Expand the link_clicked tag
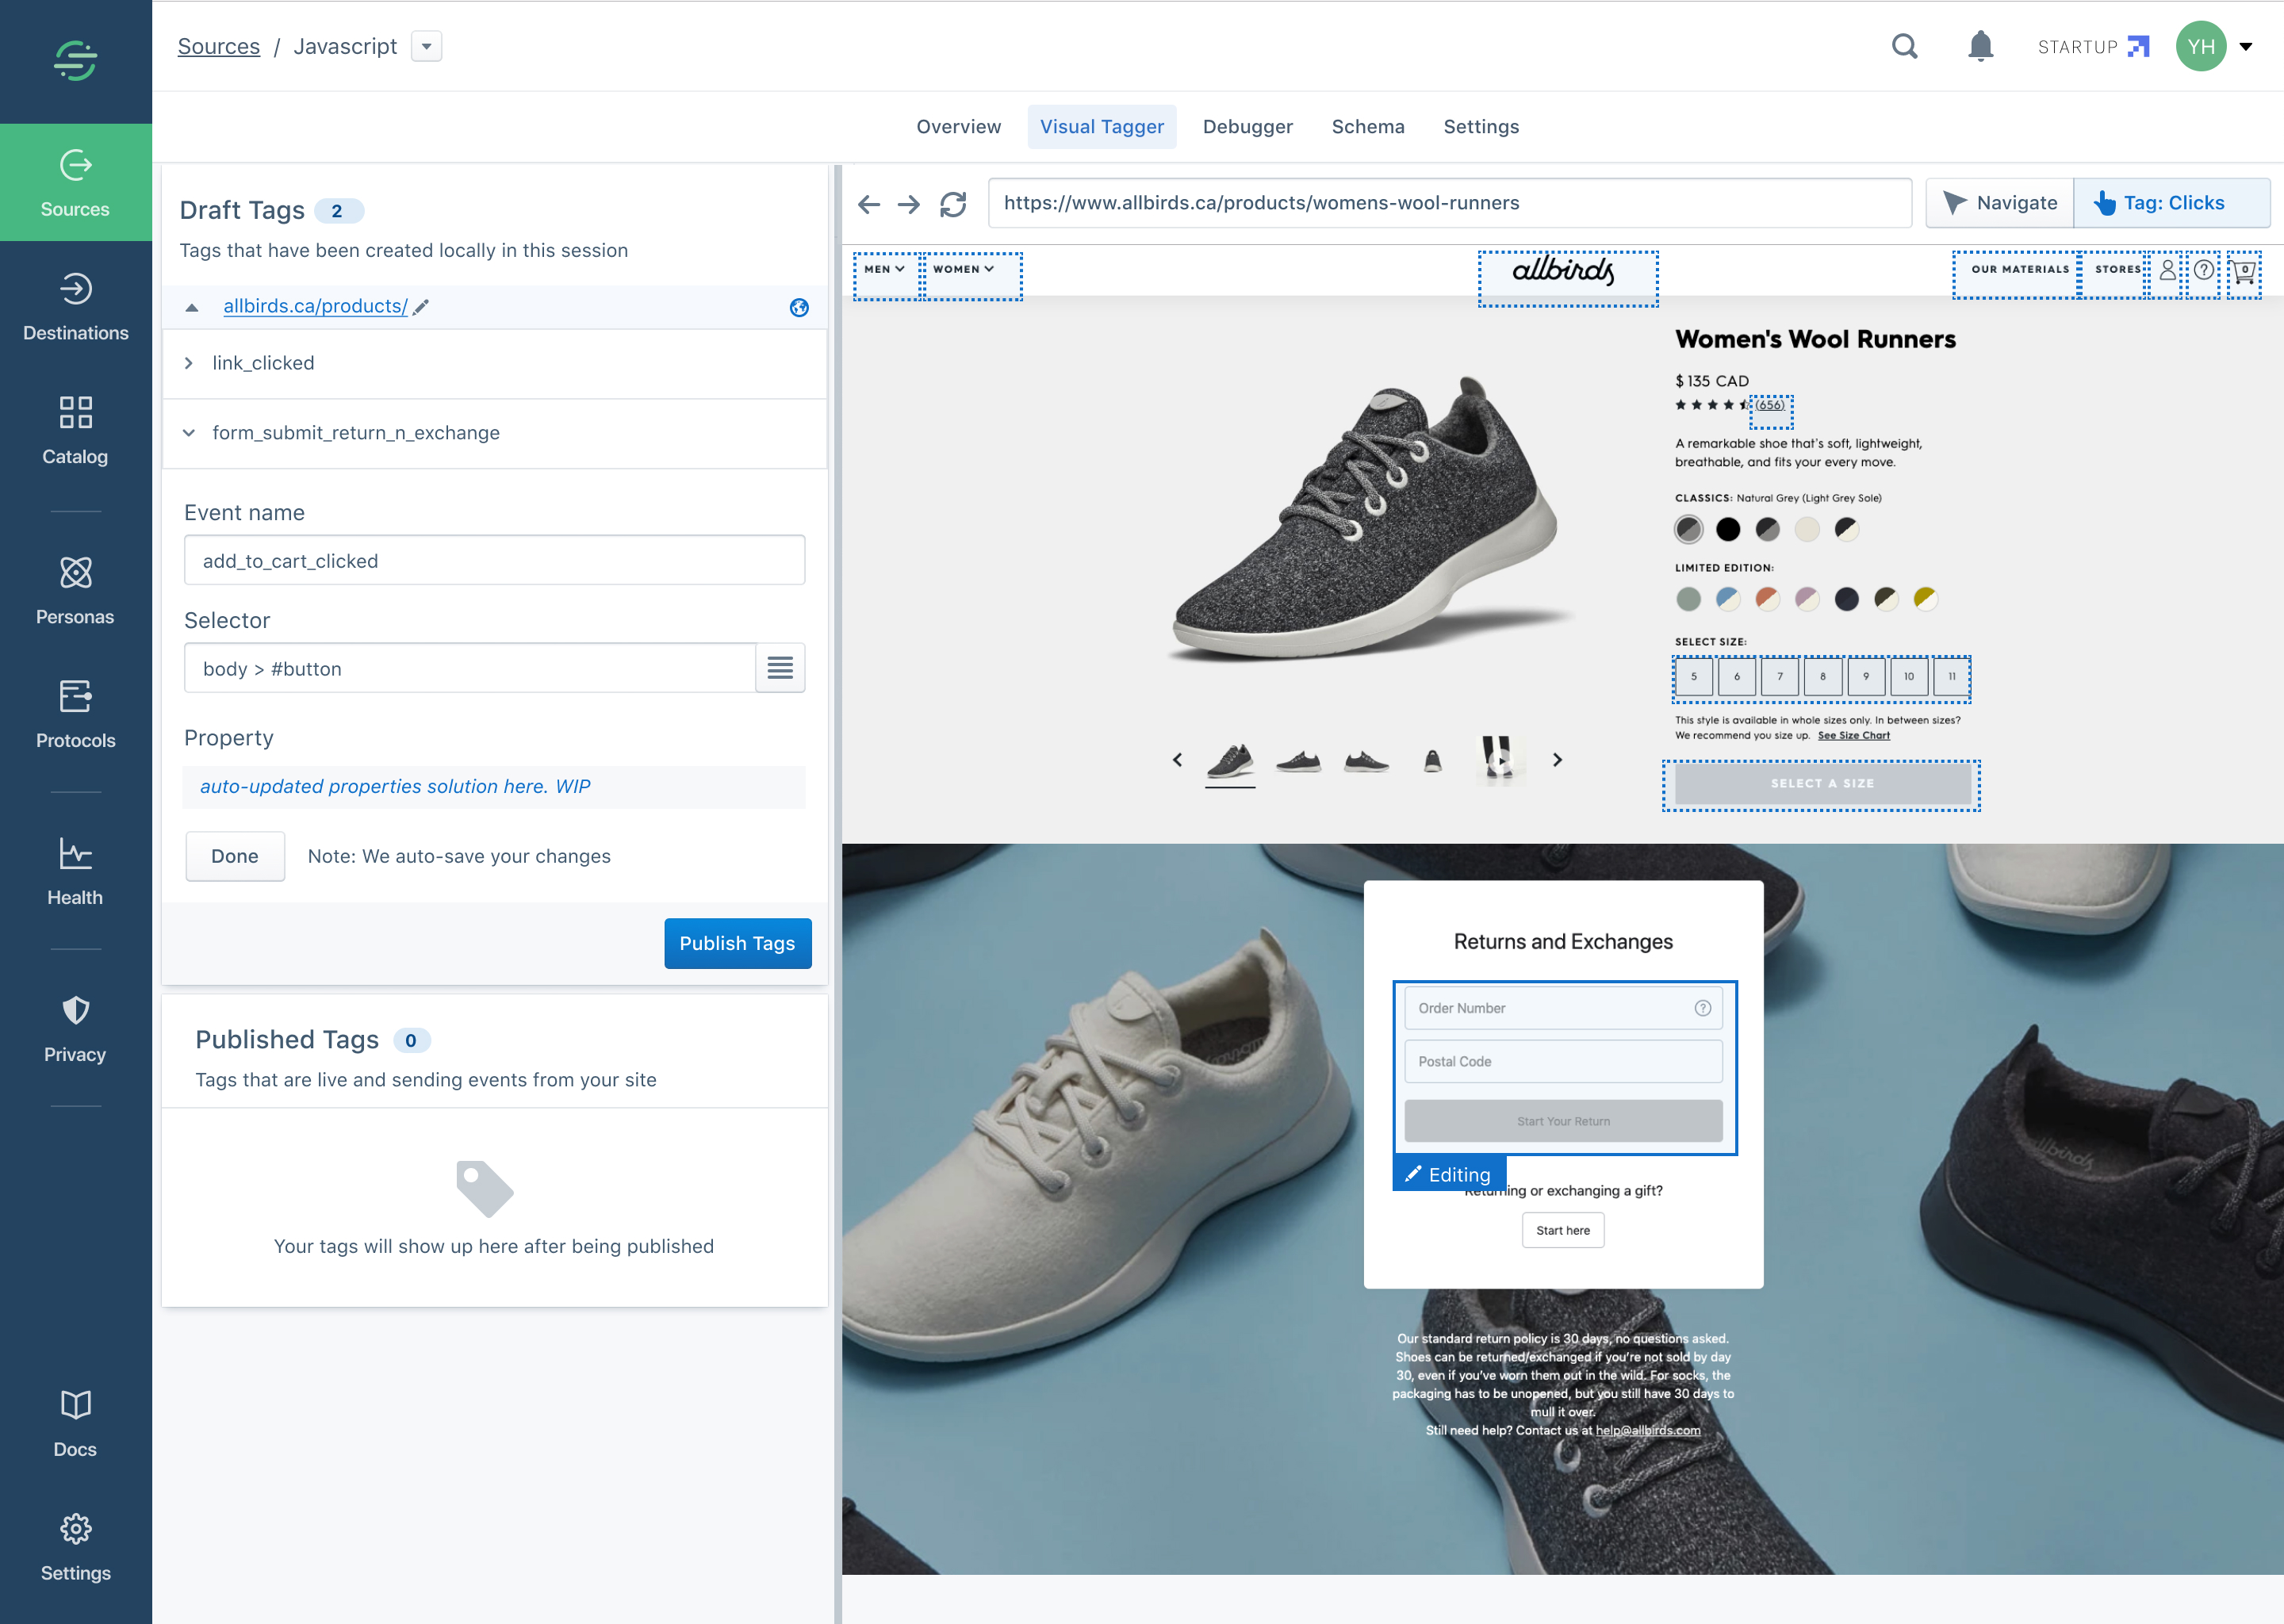 tap(189, 363)
